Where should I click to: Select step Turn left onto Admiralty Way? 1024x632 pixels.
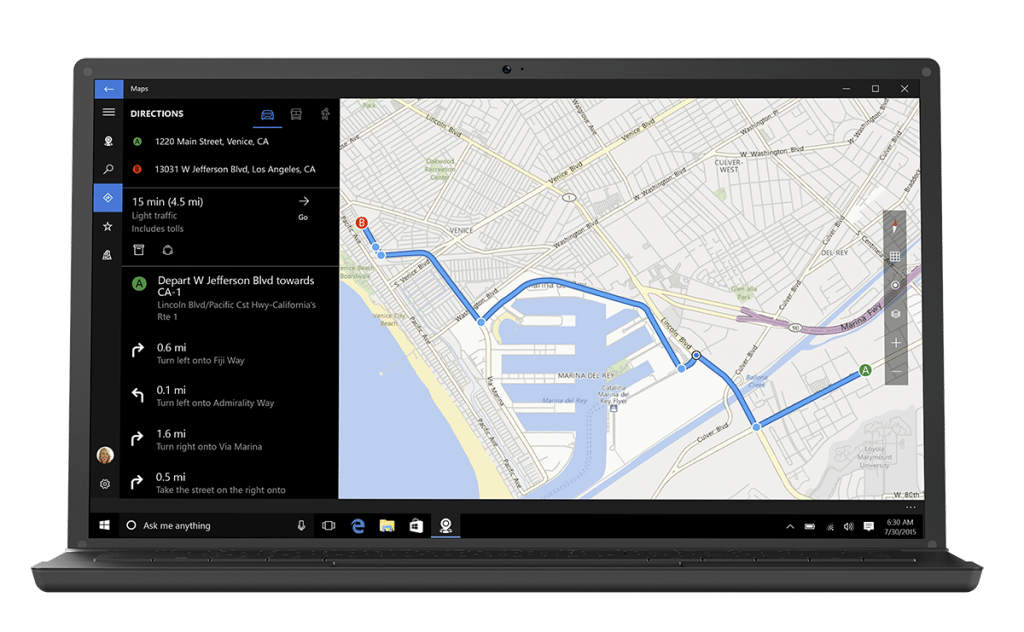[231, 396]
